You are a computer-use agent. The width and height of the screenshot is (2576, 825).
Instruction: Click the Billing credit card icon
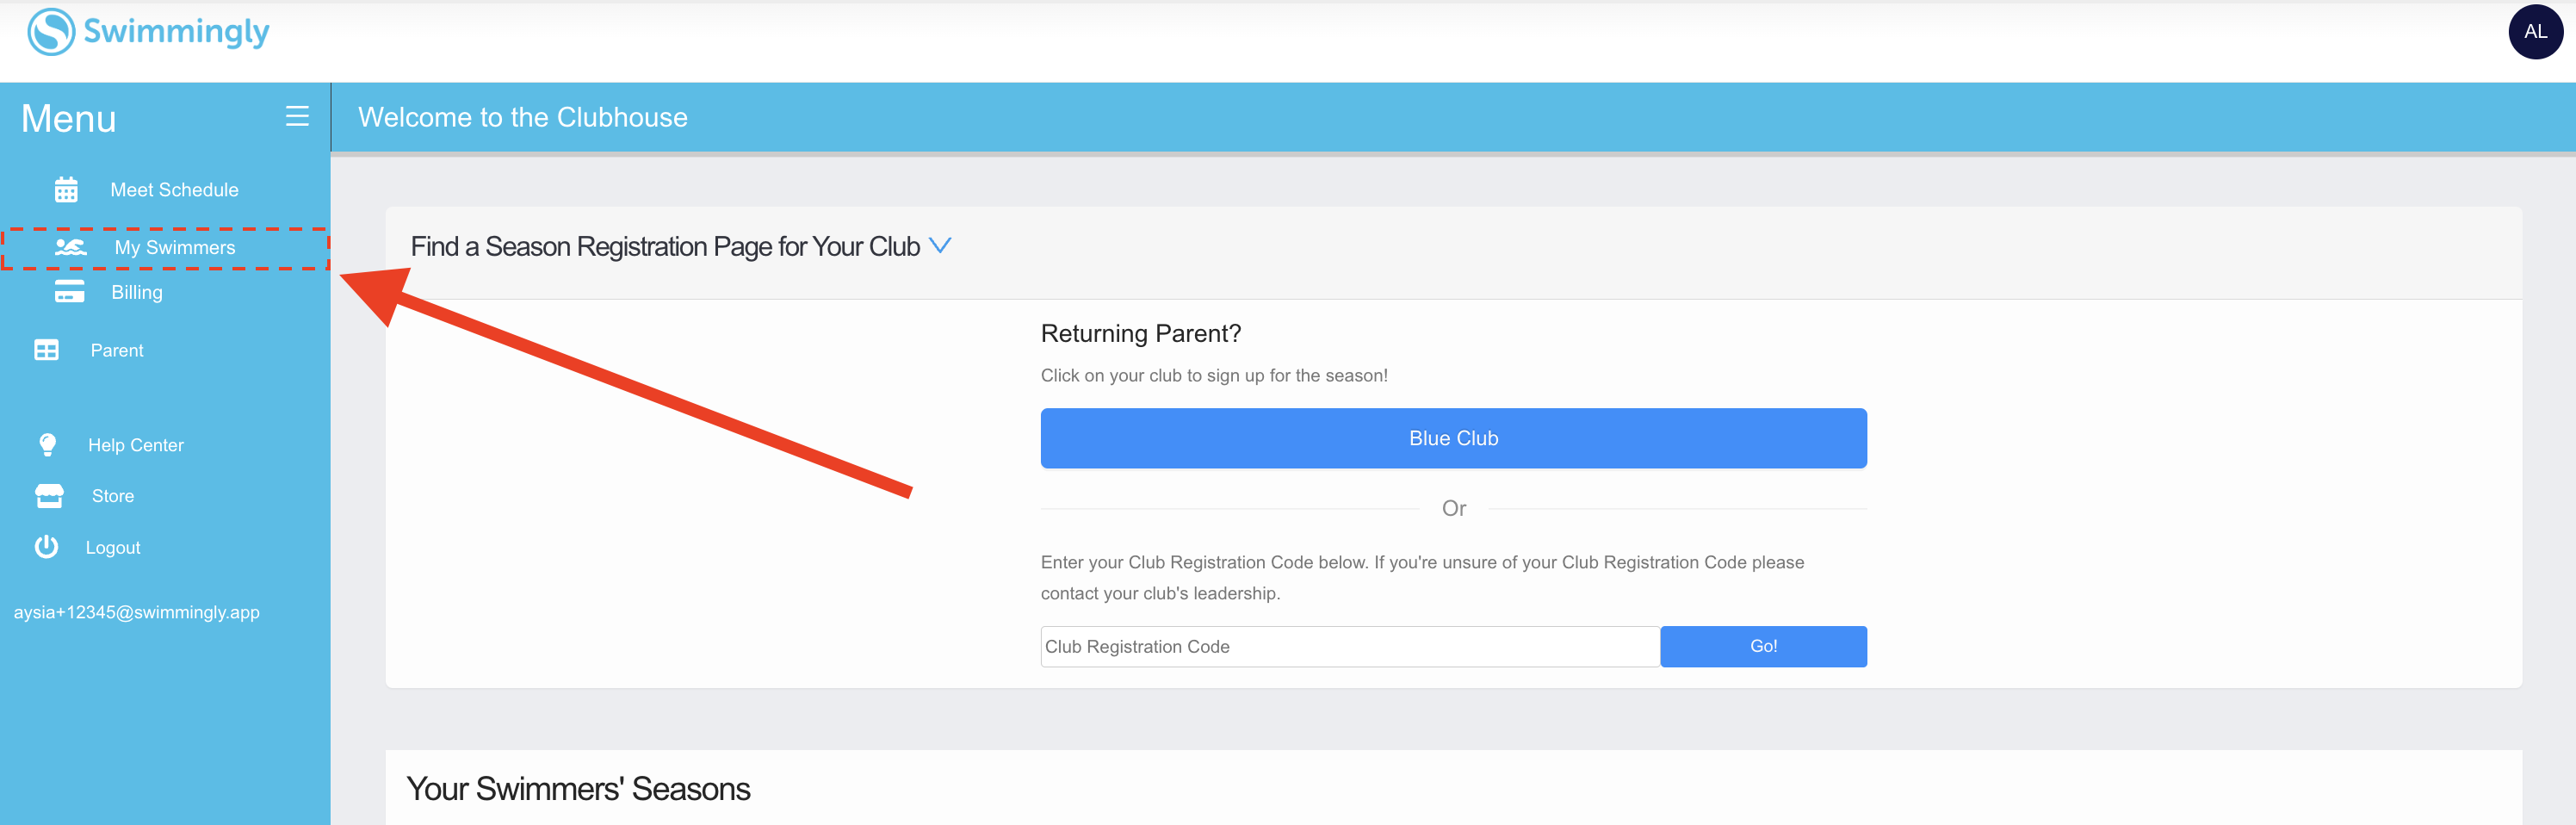(69, 292)
